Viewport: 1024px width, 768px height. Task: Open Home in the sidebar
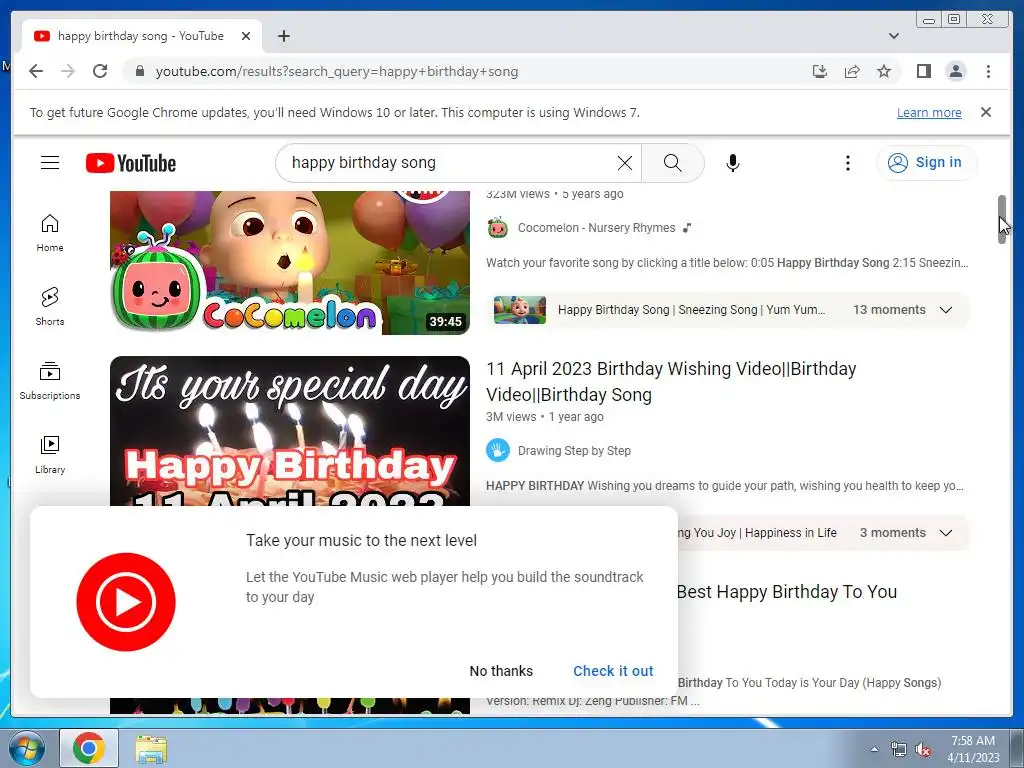coord(50,233)
